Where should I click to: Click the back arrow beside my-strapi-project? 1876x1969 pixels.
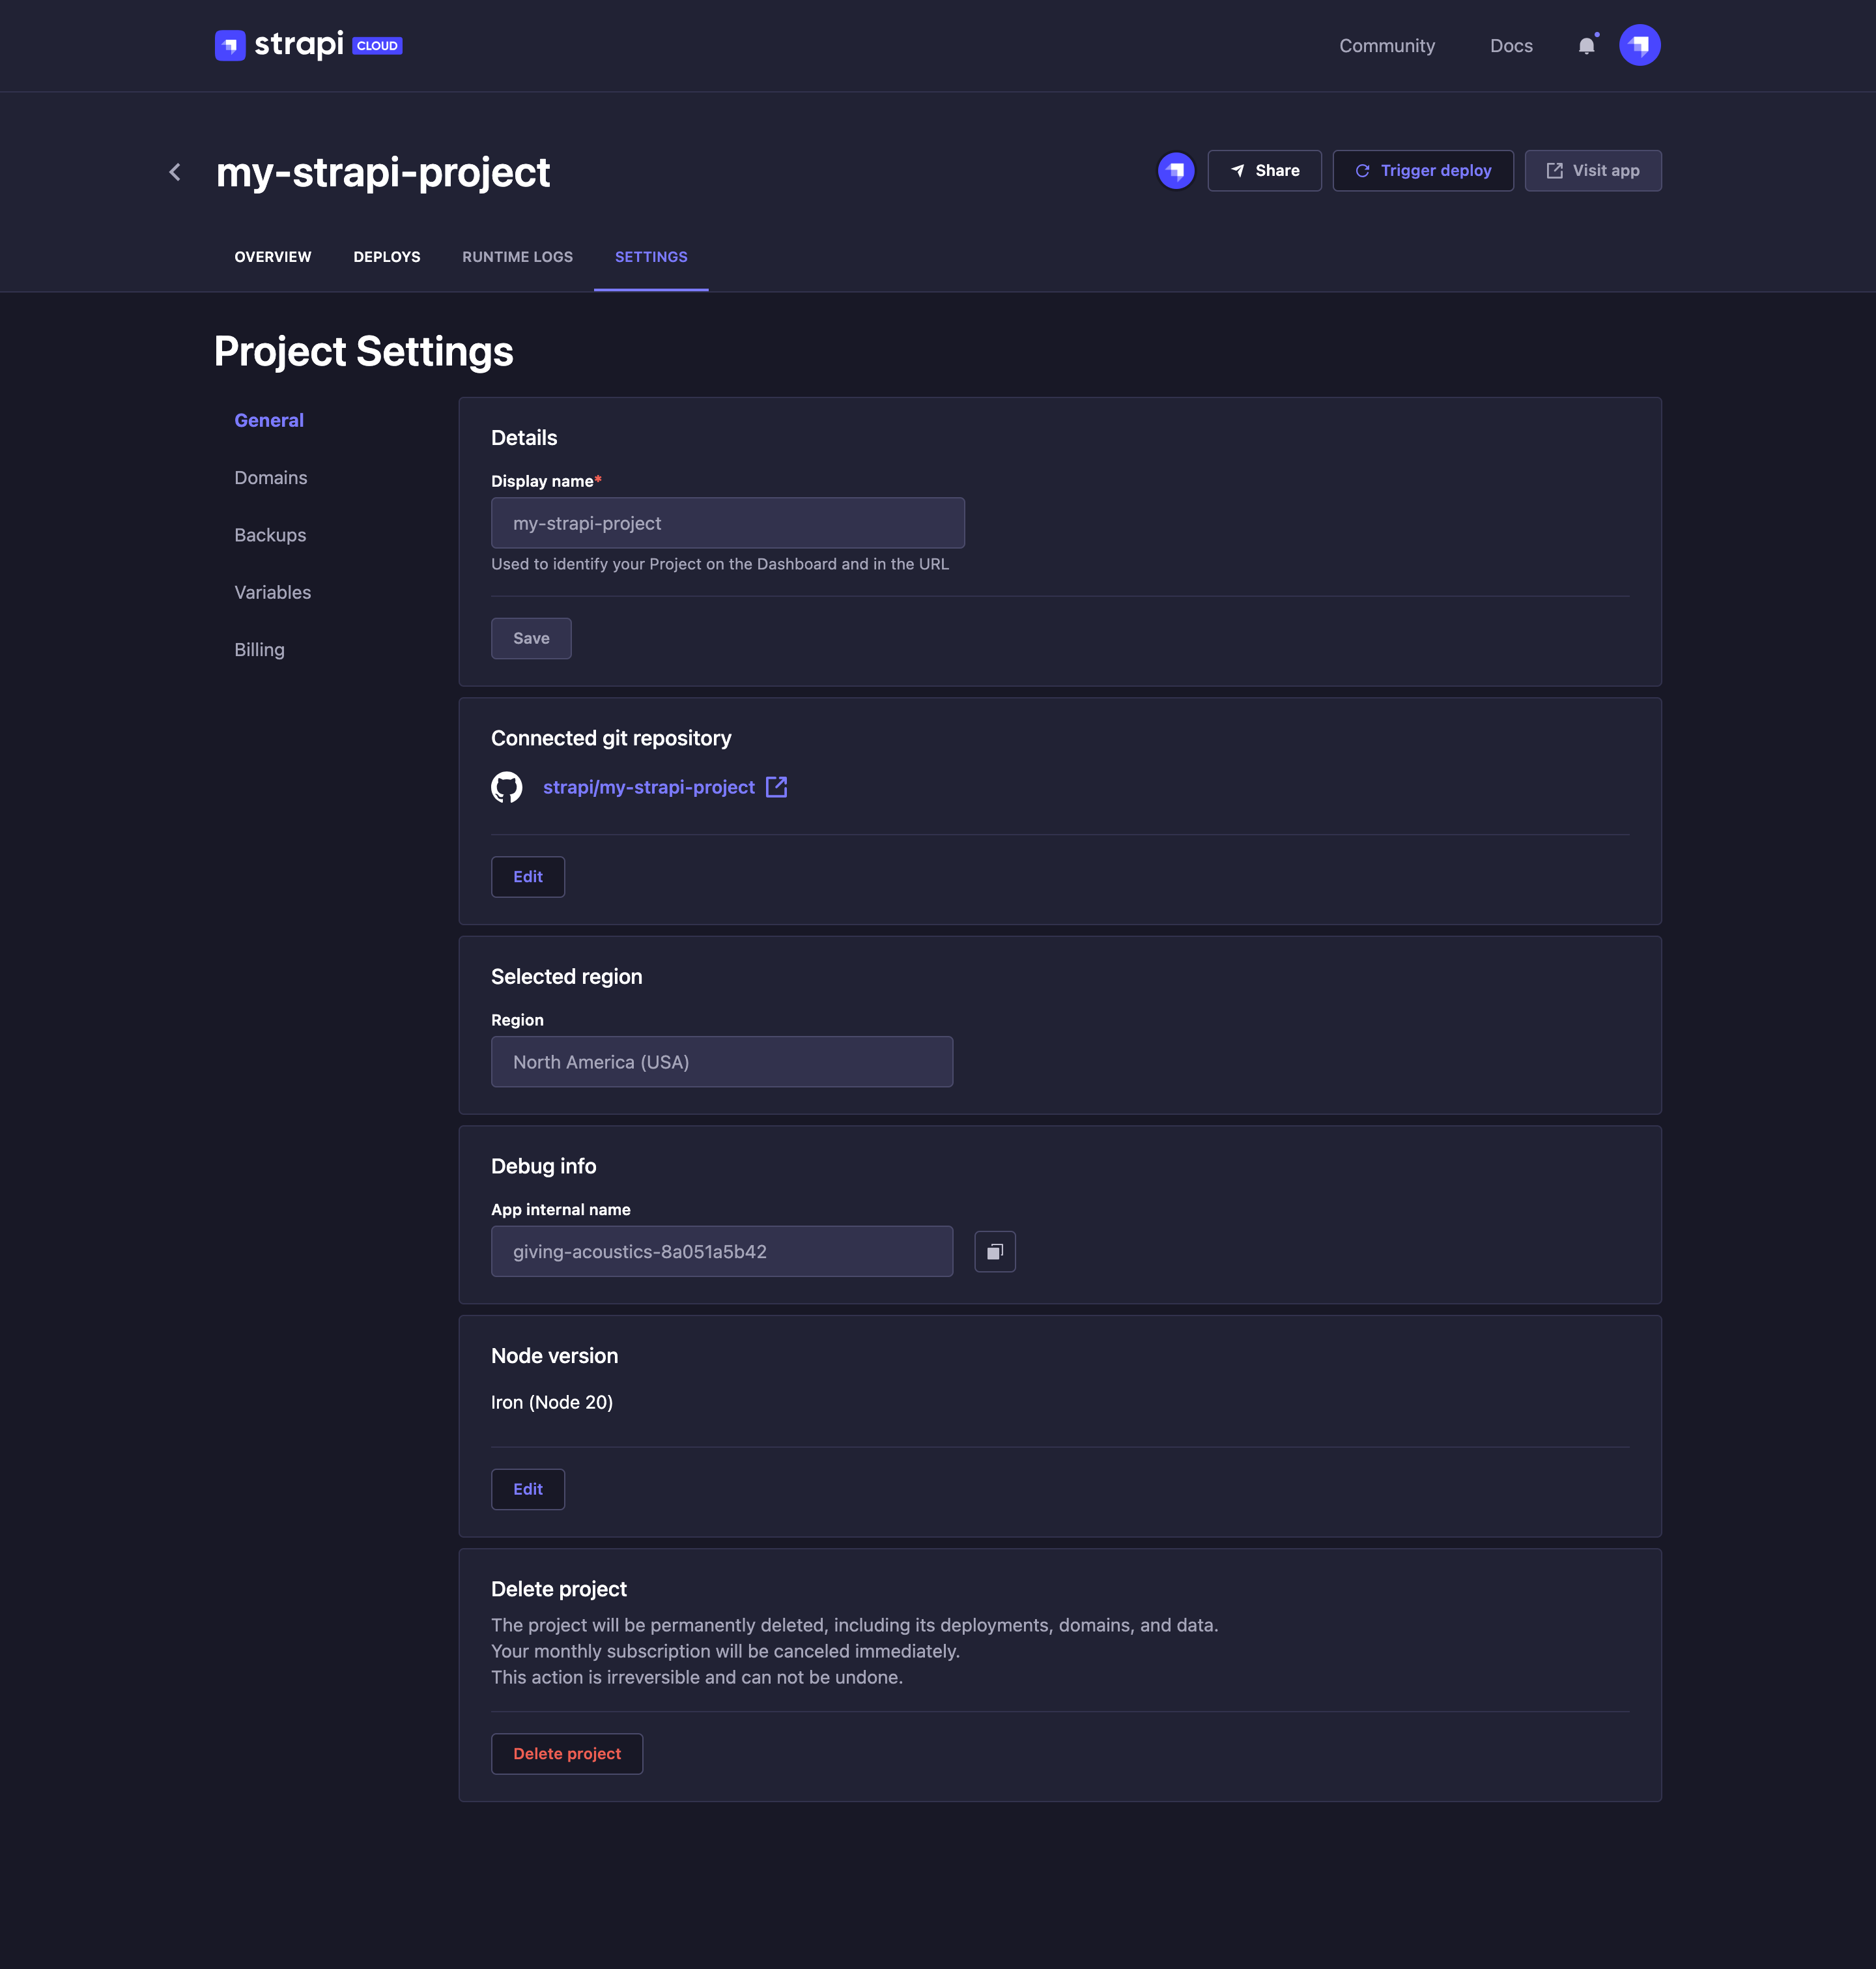pos(175,171)
